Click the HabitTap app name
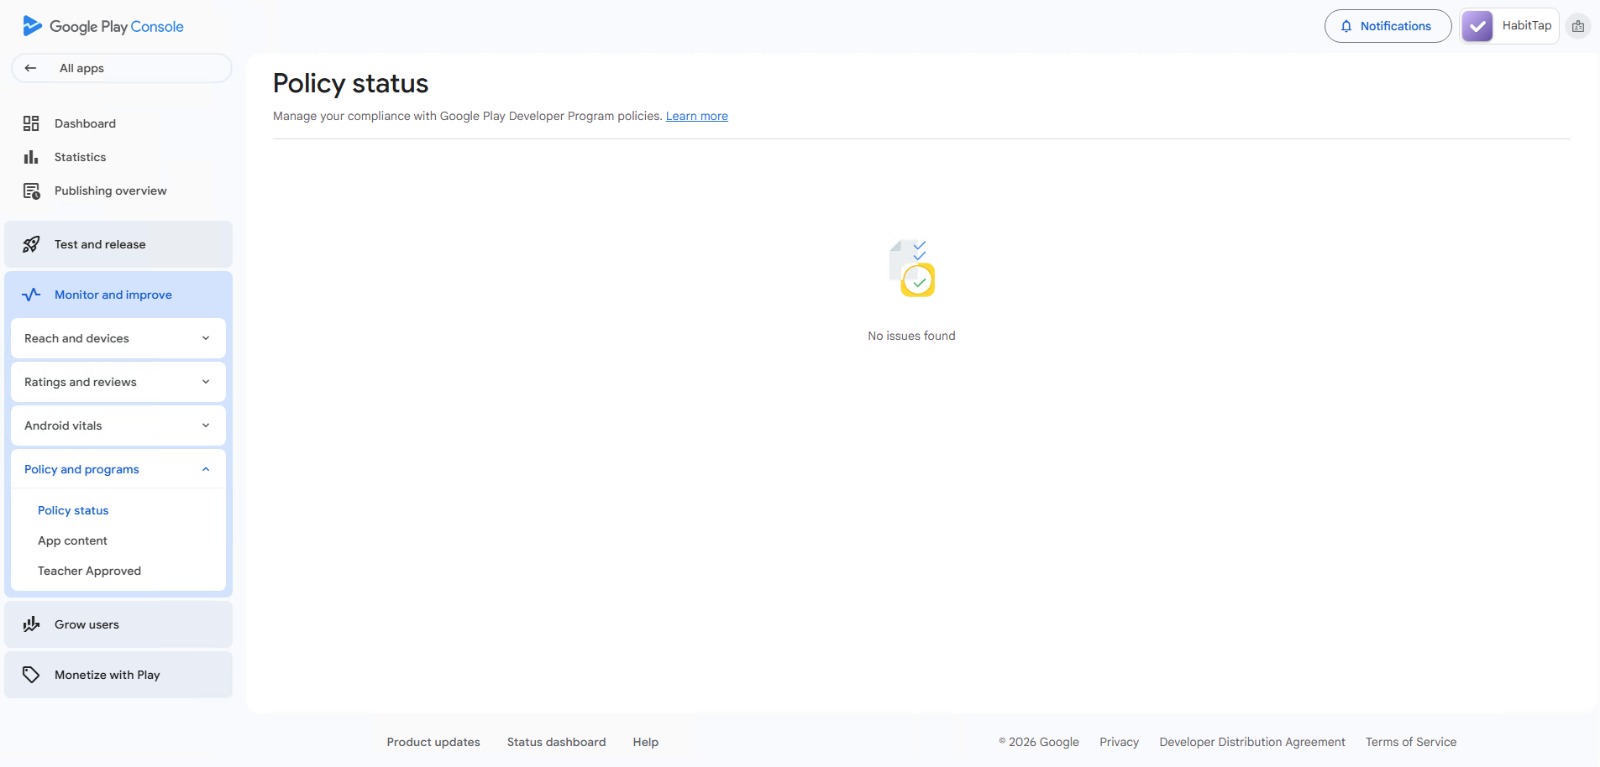This screenshot has height=767, width=1600. click(1526, 26)
